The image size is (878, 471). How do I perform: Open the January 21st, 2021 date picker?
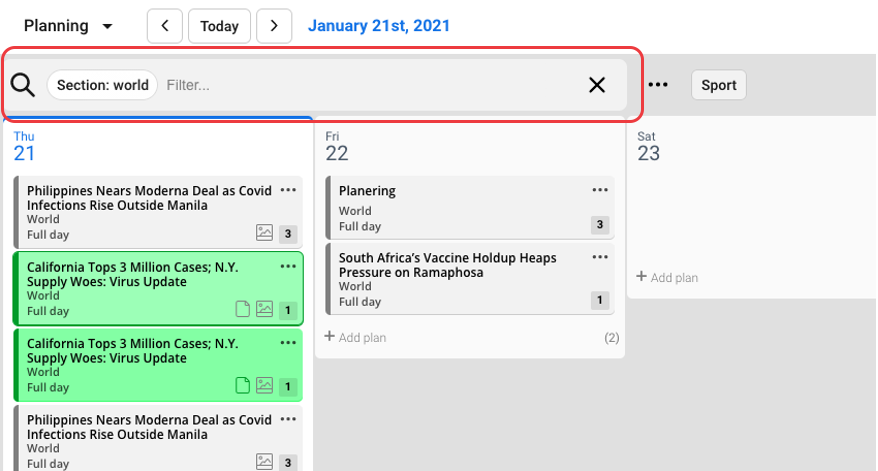379,26
